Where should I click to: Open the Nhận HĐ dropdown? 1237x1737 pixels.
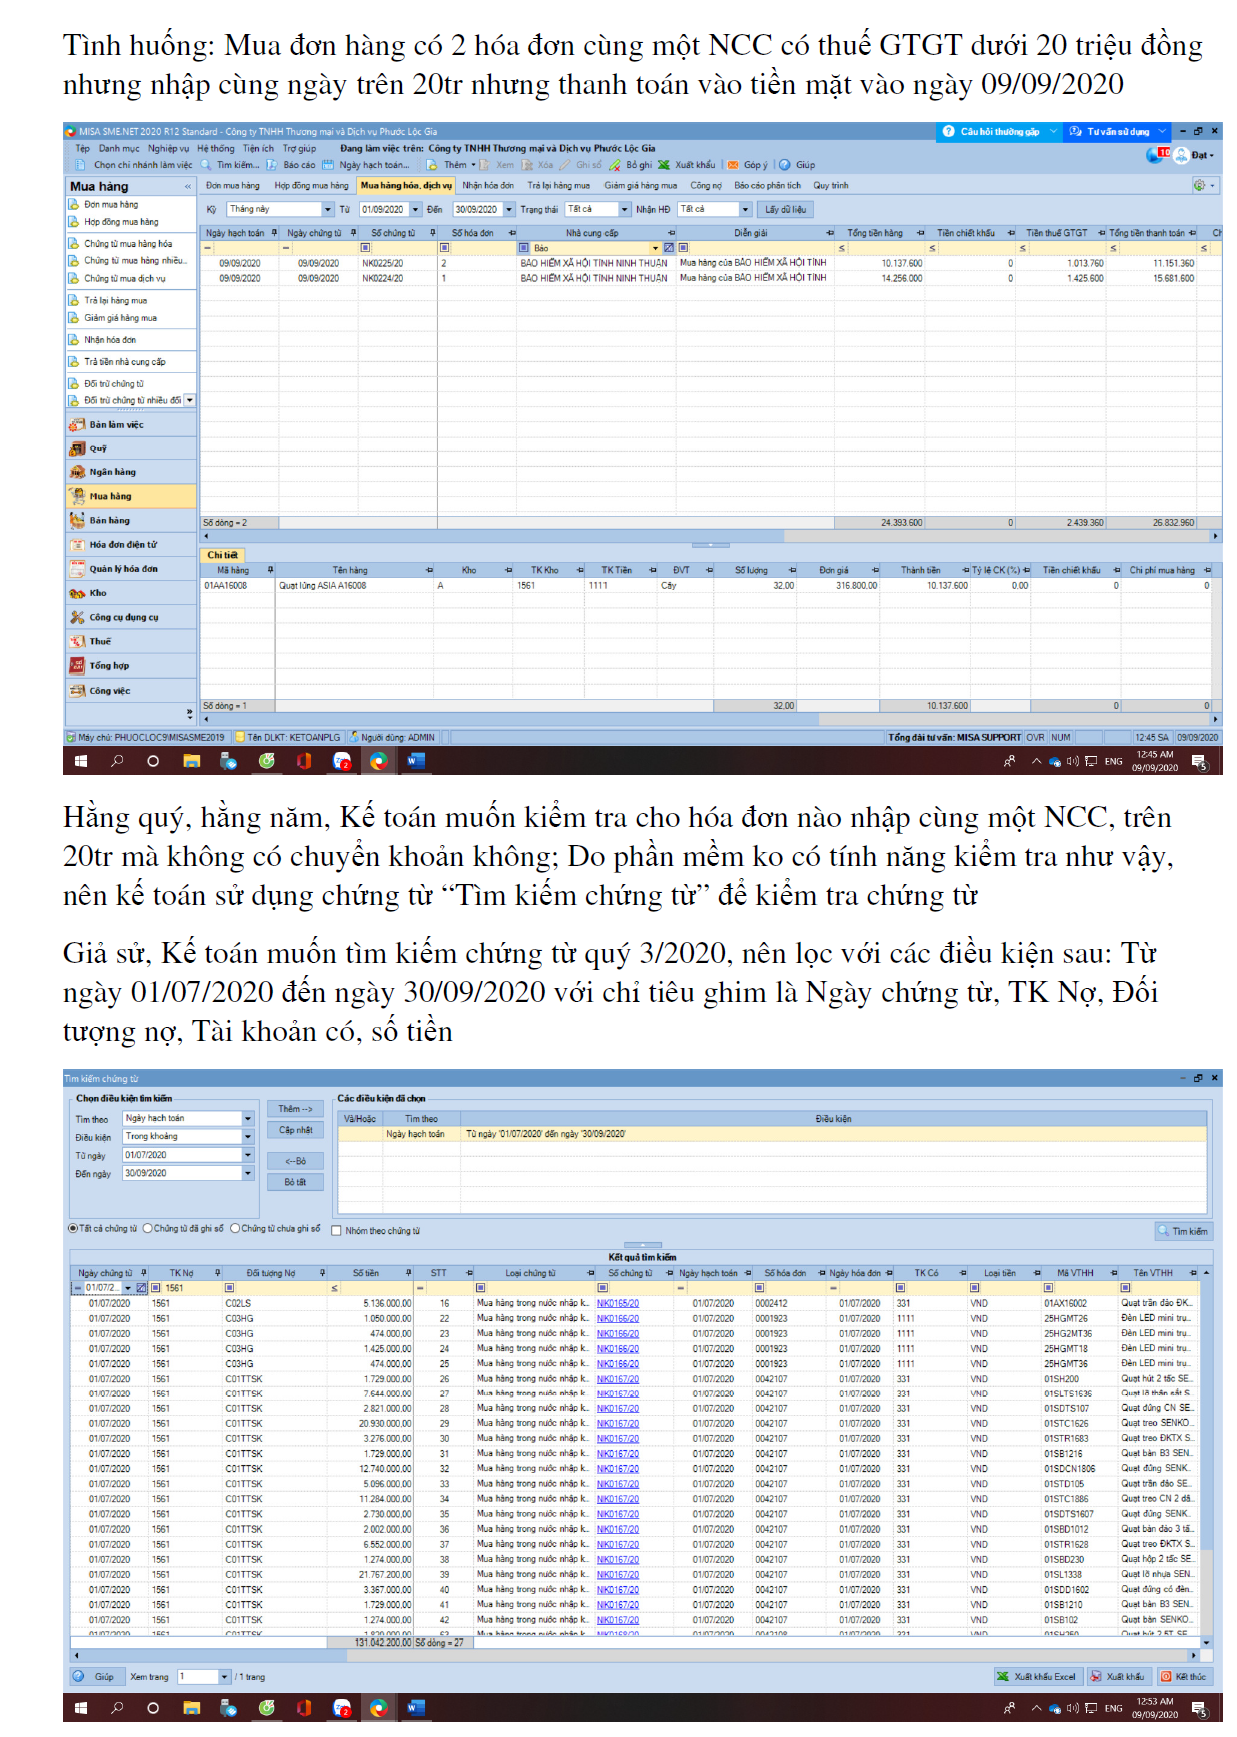pos(745,209)
